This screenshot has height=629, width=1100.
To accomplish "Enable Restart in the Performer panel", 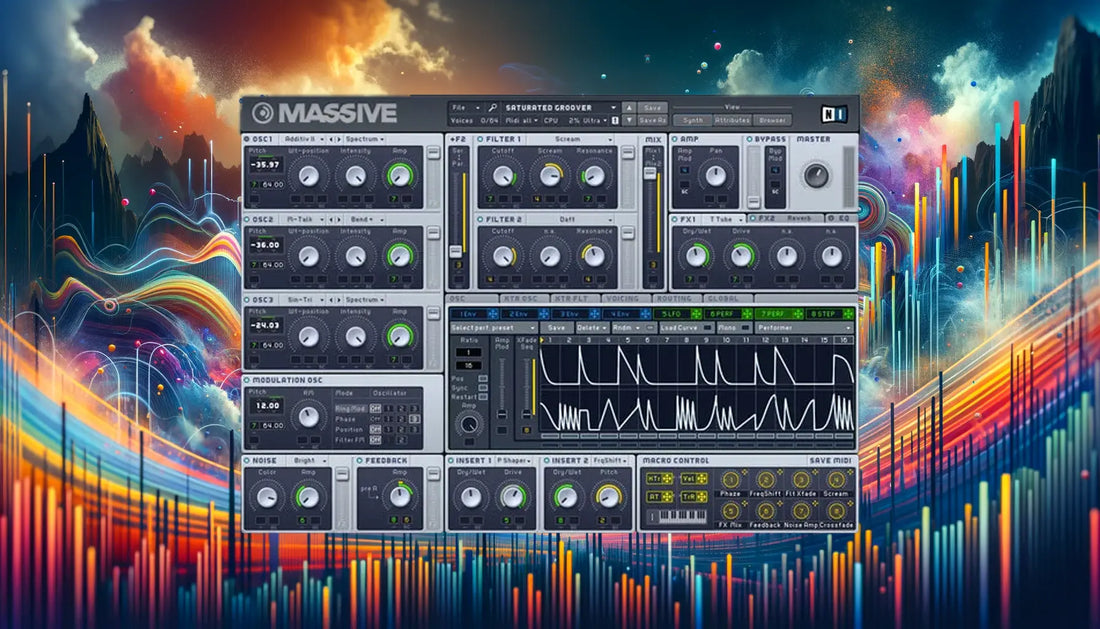I will [484, 395].
